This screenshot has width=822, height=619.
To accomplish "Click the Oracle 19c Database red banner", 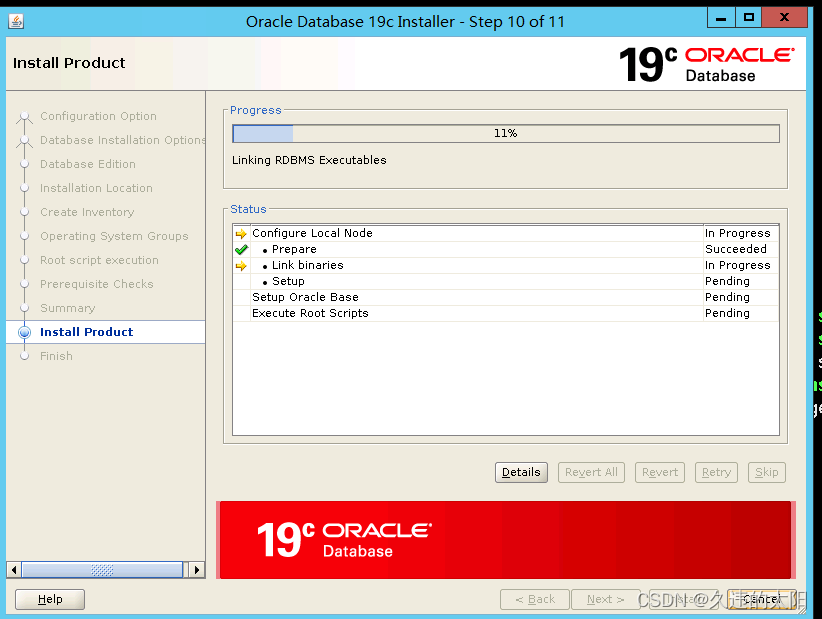I will pyautogui.click(x=506, y=540).
